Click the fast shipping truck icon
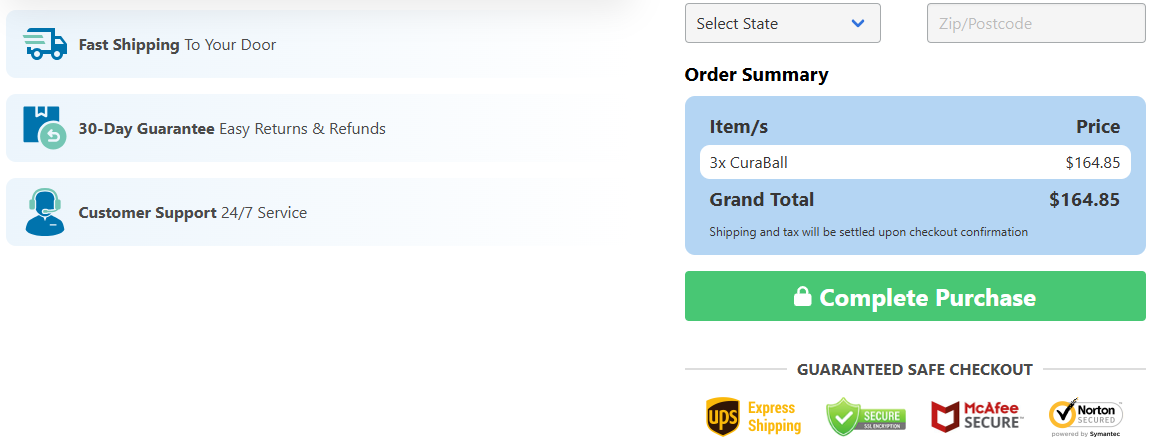1151x445 pixels. (x=45, y=44)
